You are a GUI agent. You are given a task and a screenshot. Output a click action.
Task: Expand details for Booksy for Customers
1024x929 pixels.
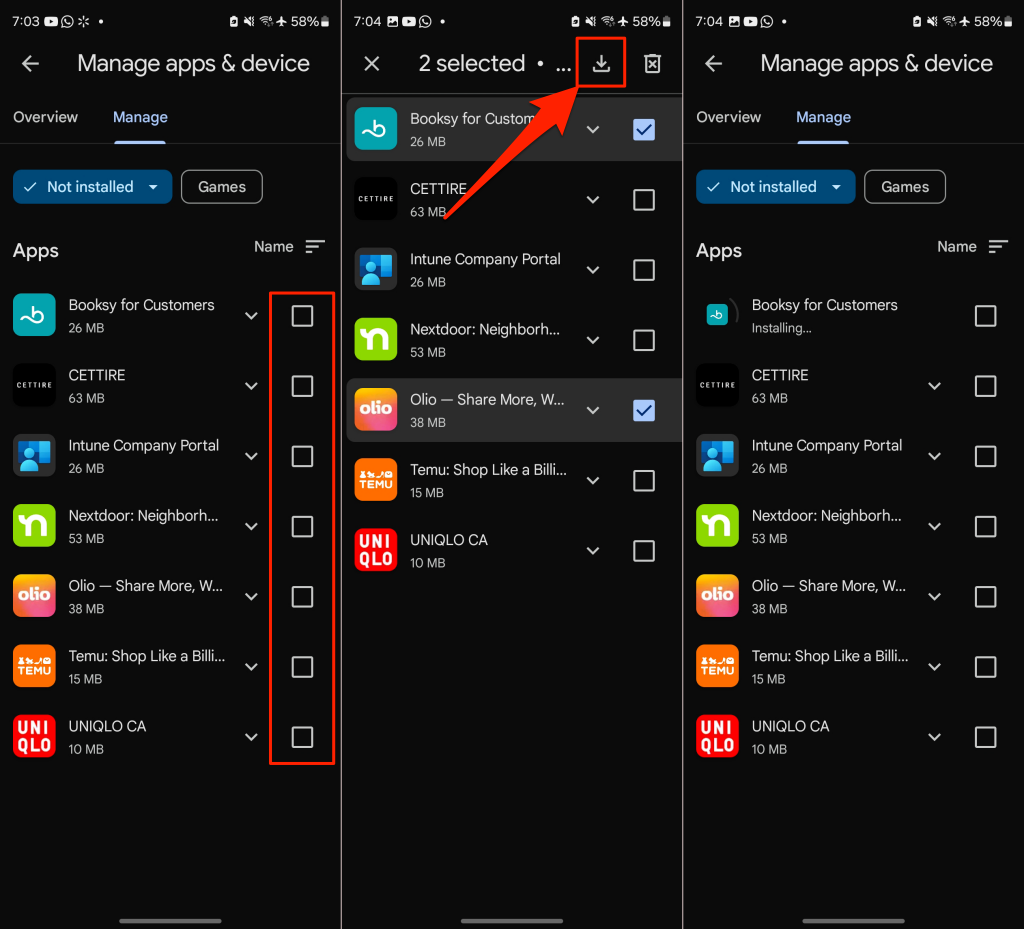[x=592, y=129]
